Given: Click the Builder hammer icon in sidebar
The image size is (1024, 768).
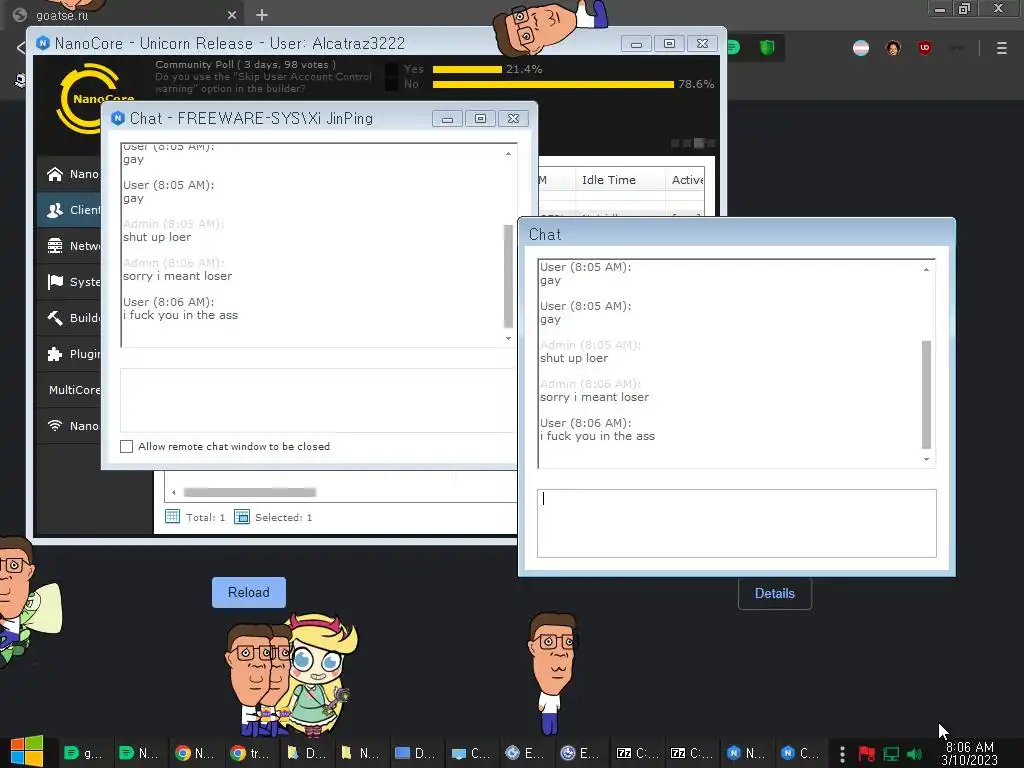Looking at the screenshot, I should tap(55, 317).
